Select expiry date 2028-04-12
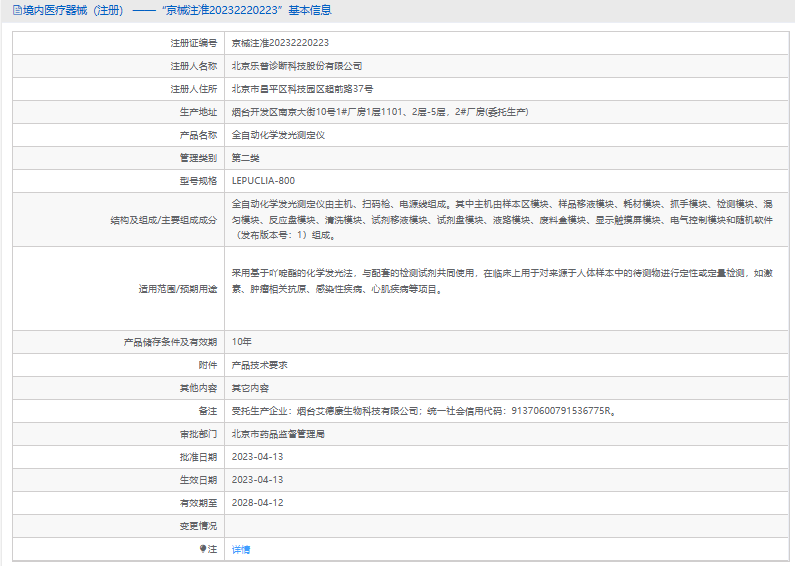 click(x=258, y=503)
